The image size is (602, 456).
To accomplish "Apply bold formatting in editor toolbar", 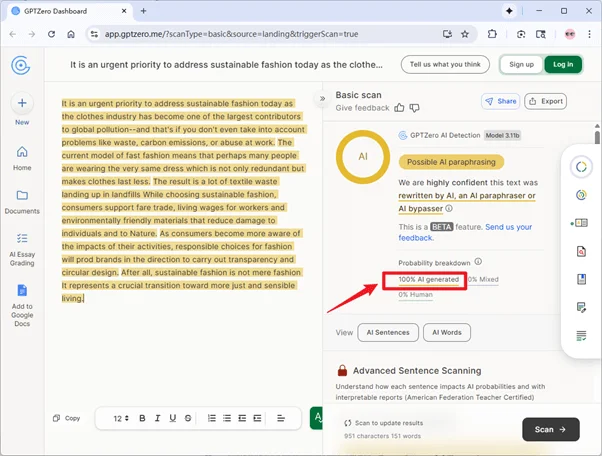I will point(142,418).
